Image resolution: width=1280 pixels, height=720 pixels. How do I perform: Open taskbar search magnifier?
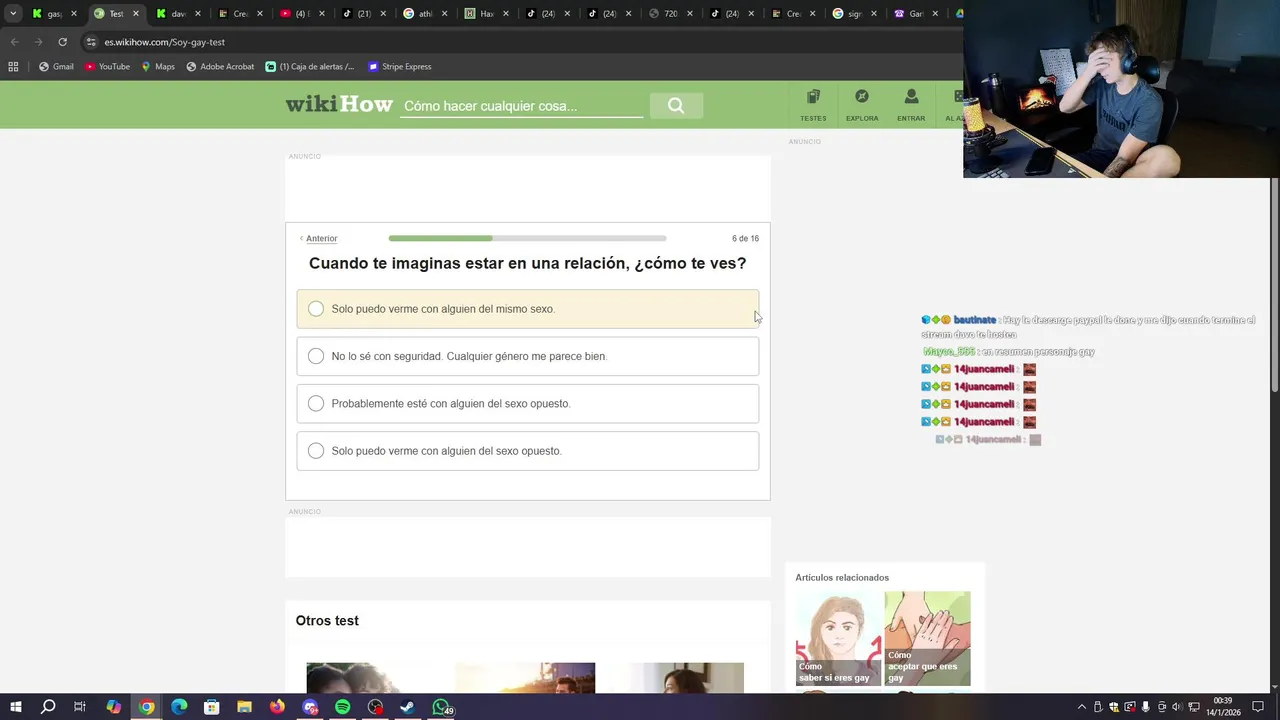48,707
